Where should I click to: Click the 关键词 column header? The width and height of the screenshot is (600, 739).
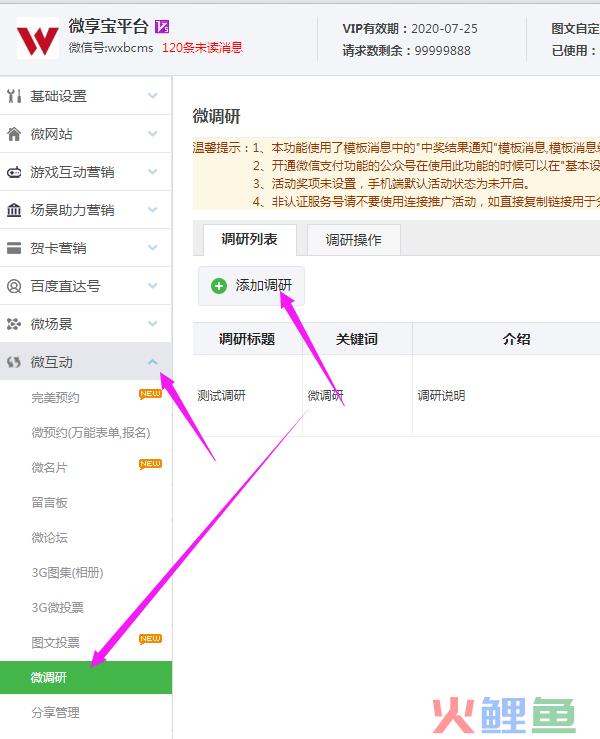coord(357,339)
